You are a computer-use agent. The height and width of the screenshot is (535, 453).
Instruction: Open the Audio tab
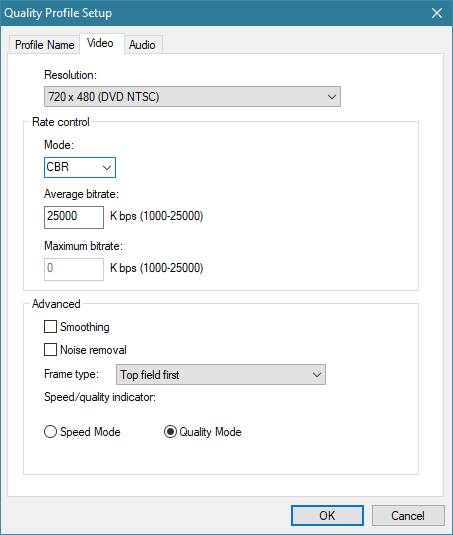click(143, 45)
